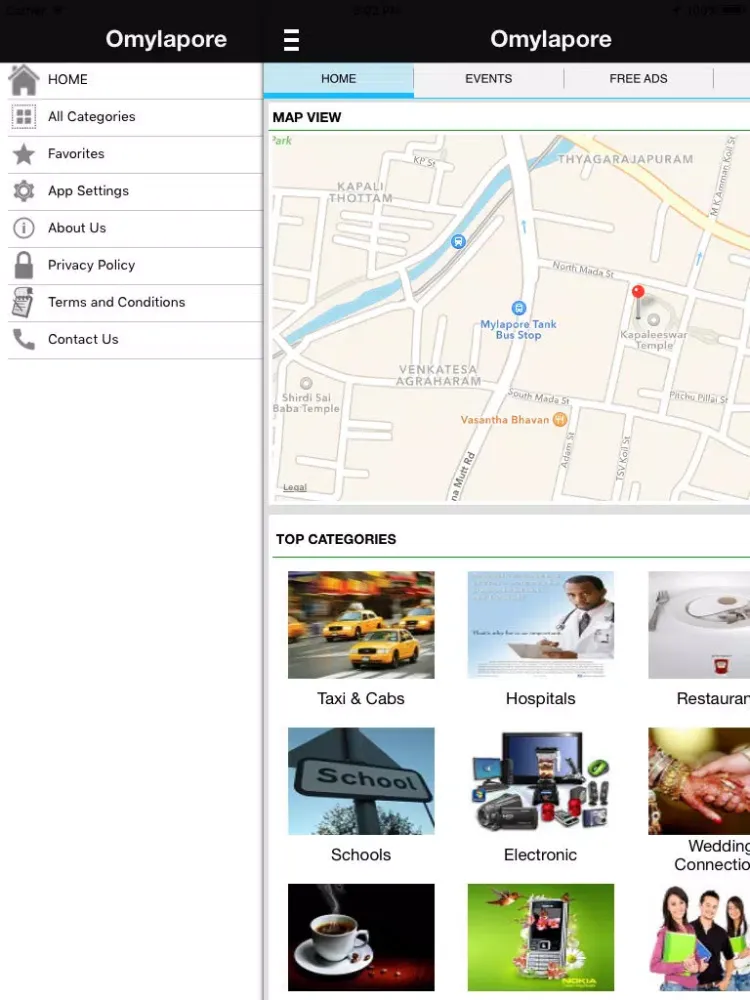Open the Nokia mobile phone category thumbnail

[x=541, y=937]
